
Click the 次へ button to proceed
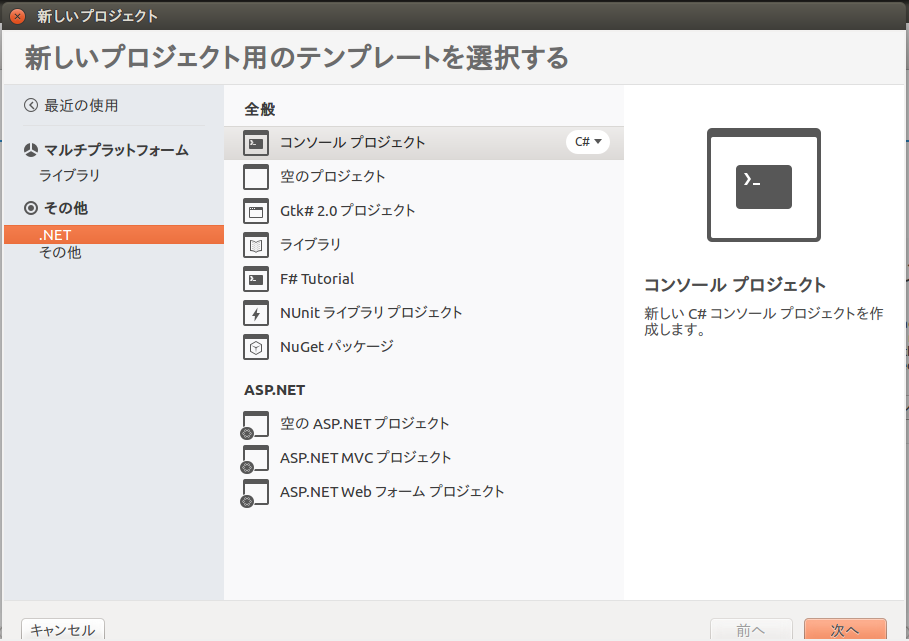pos(845,632)
